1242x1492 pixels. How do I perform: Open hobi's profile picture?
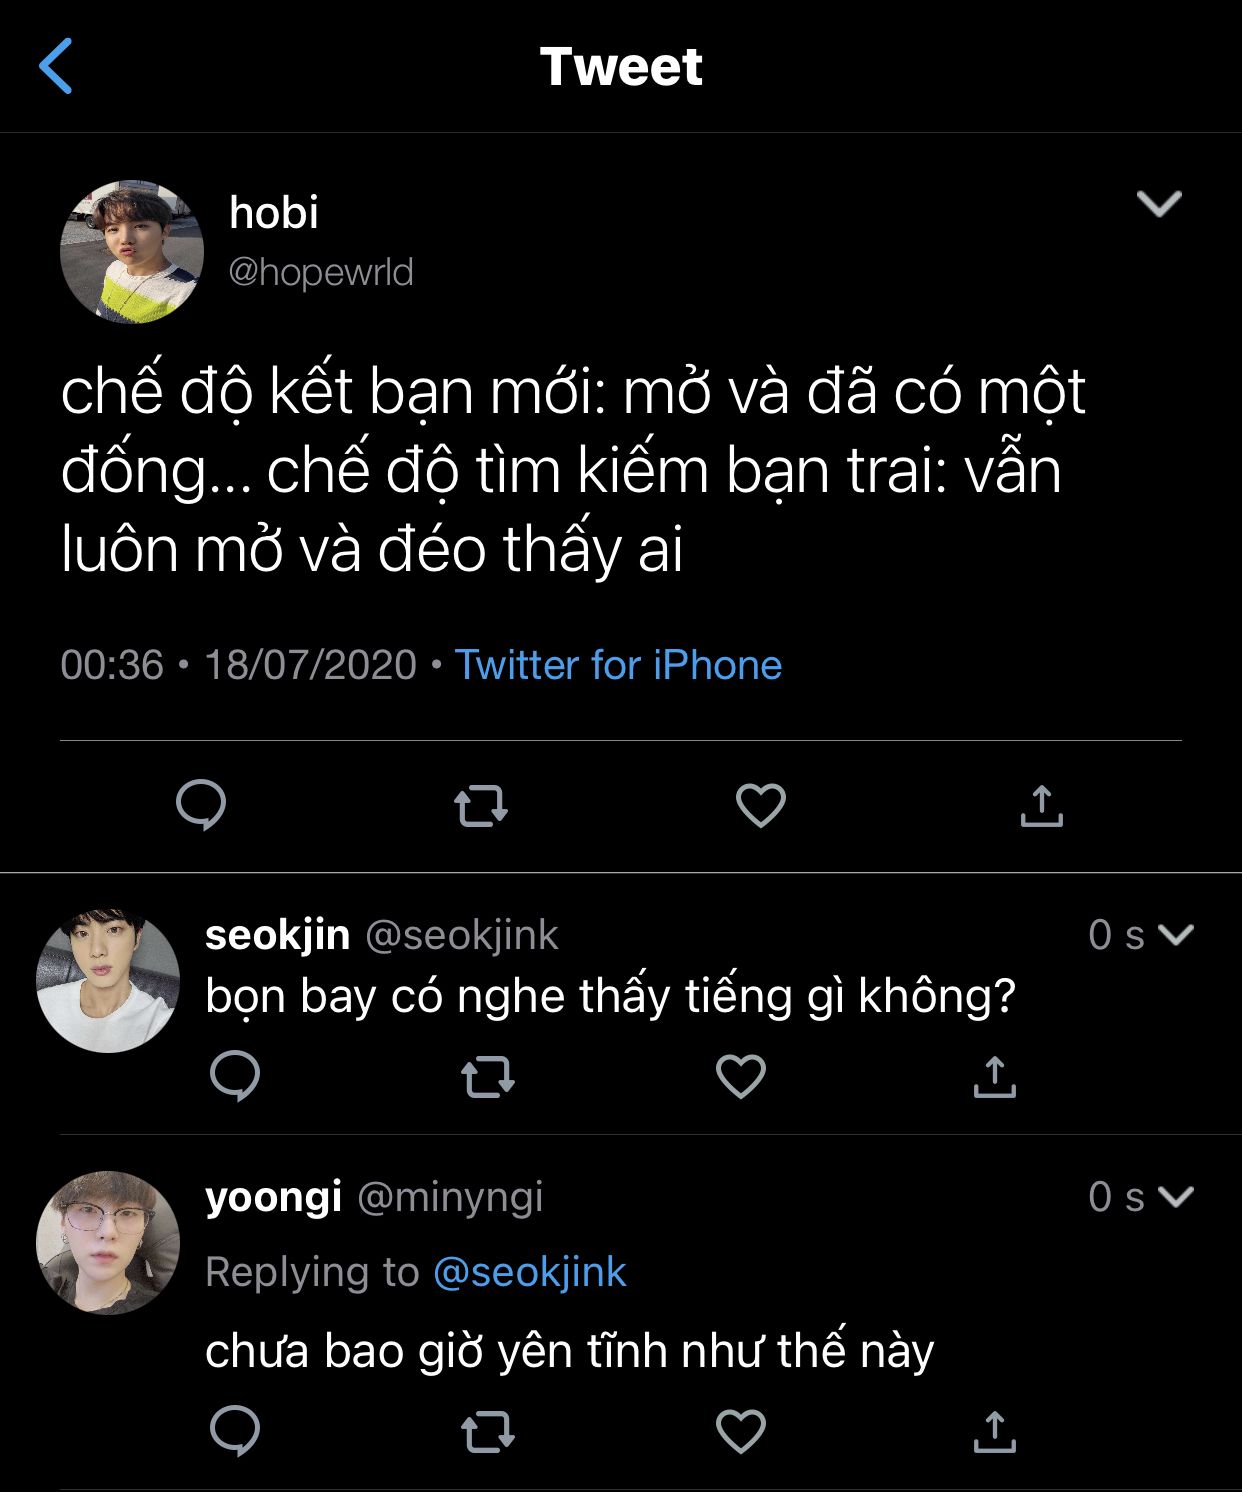tap(132, 252)
